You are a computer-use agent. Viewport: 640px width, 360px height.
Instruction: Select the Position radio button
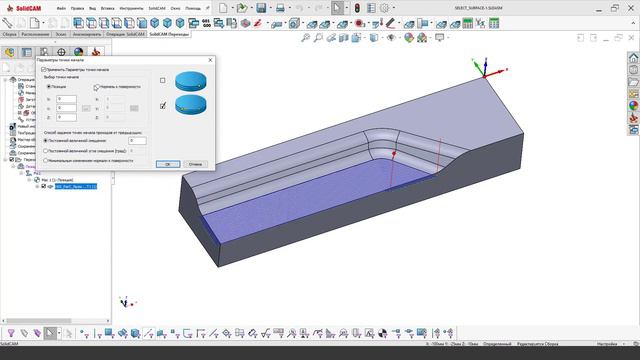click(x=49, y=87)
